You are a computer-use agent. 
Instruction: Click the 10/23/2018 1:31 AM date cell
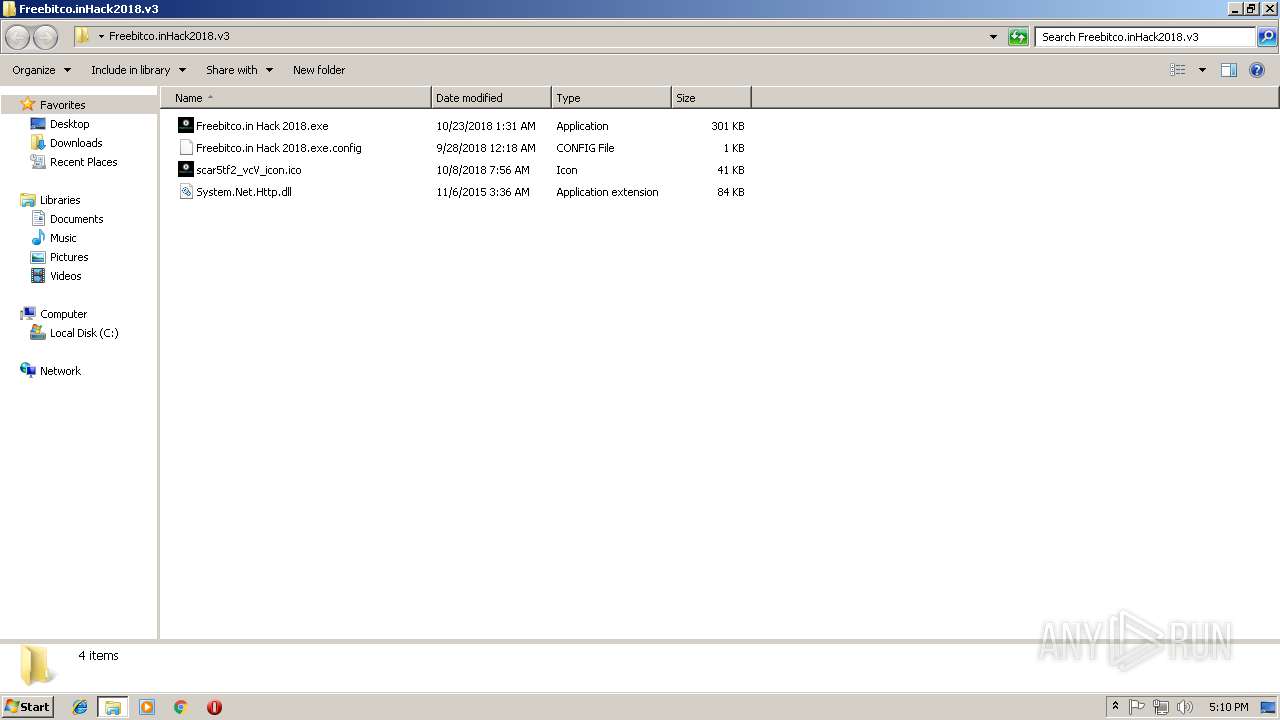click(486, 126)
